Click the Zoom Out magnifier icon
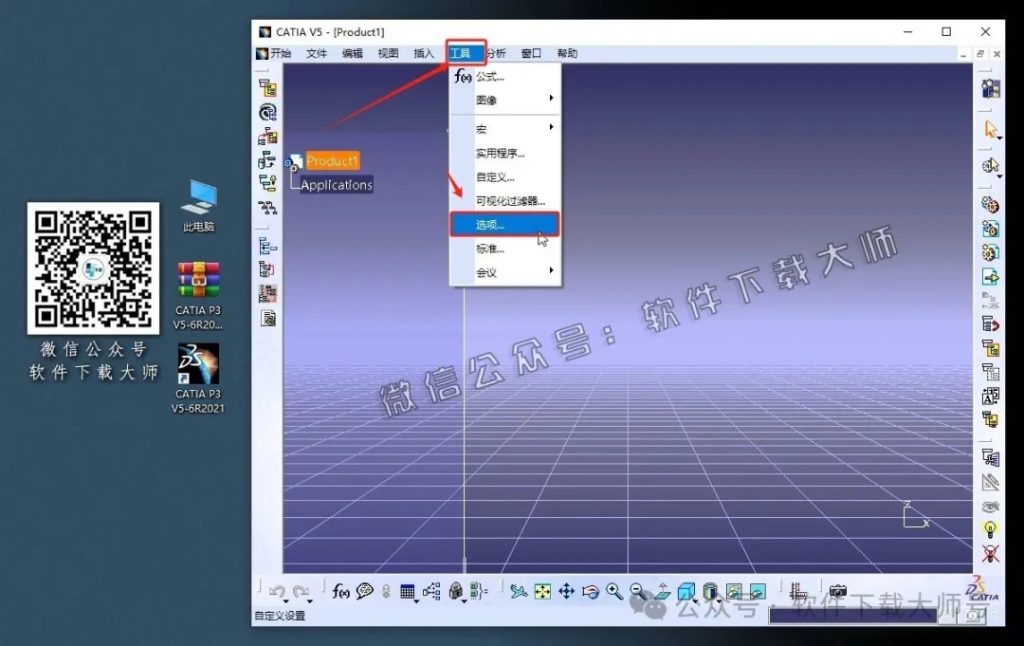Image resolution: width=1024 pixels, height=646 pixels. [x=636, y=591]
